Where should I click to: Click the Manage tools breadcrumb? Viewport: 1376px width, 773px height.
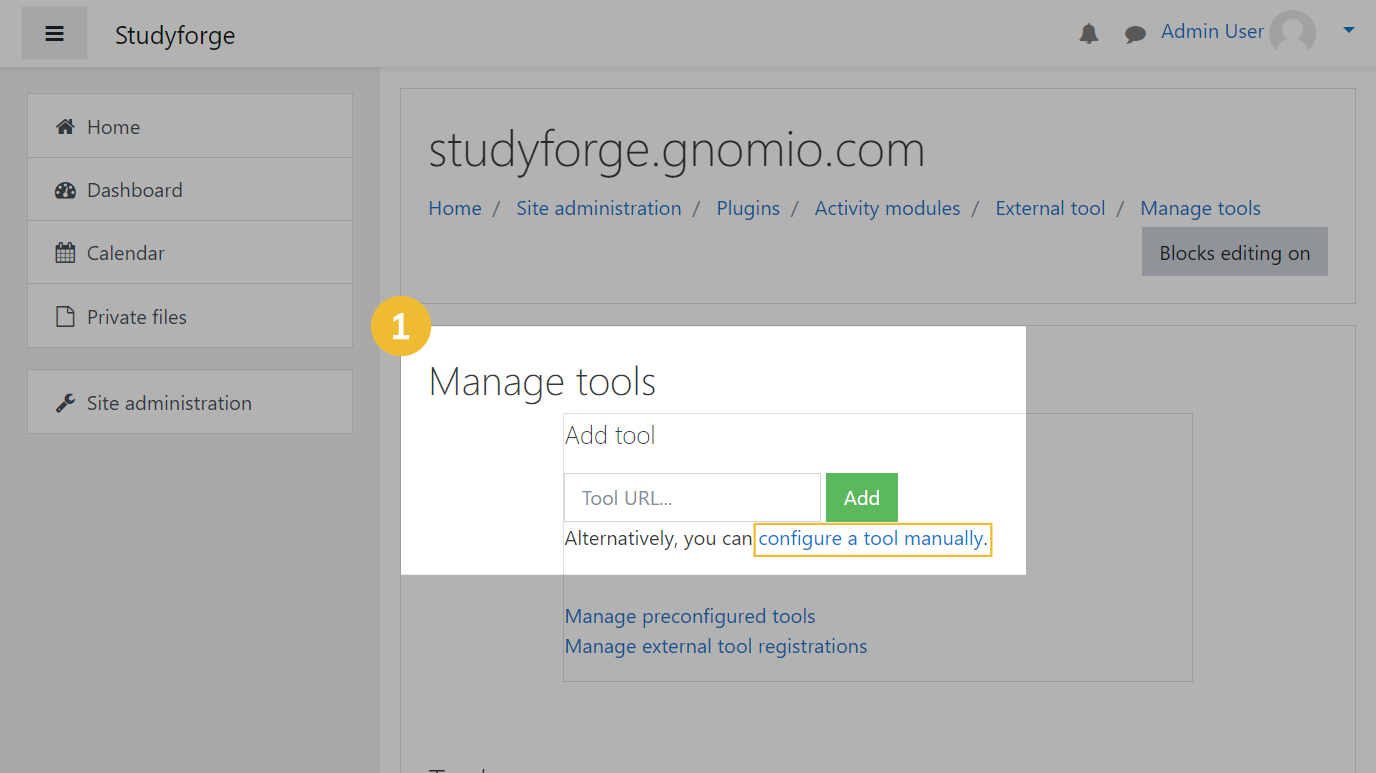[1200, 208]
